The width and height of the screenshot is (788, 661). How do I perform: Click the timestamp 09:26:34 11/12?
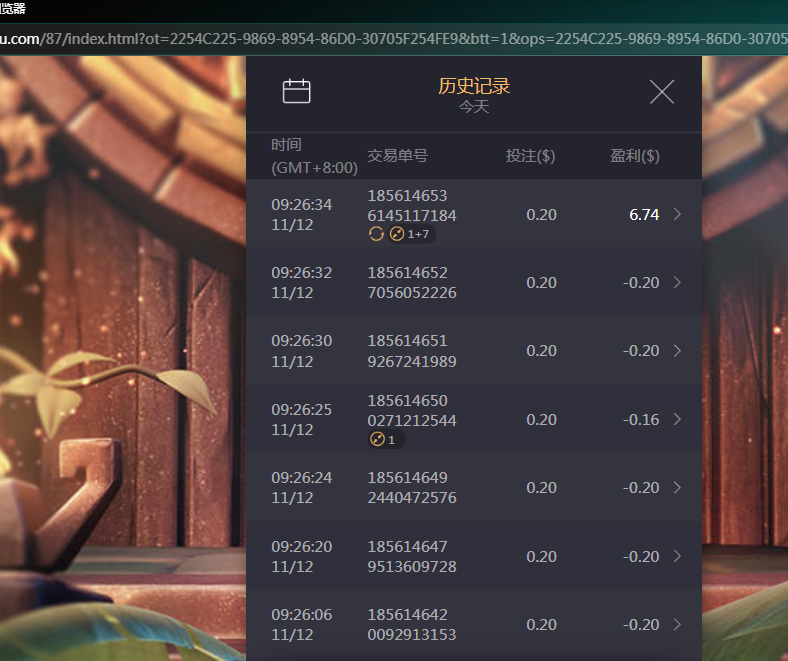(x=302, y=215)
